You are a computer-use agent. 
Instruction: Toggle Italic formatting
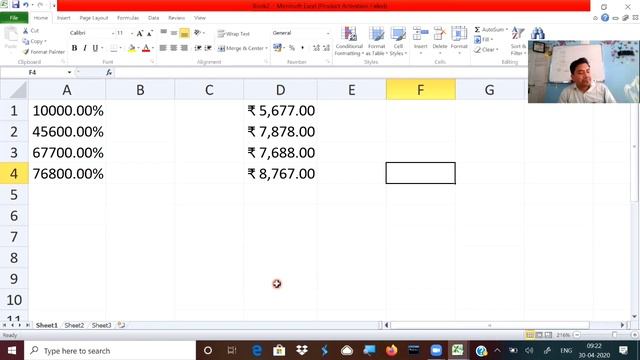(85, 48)
